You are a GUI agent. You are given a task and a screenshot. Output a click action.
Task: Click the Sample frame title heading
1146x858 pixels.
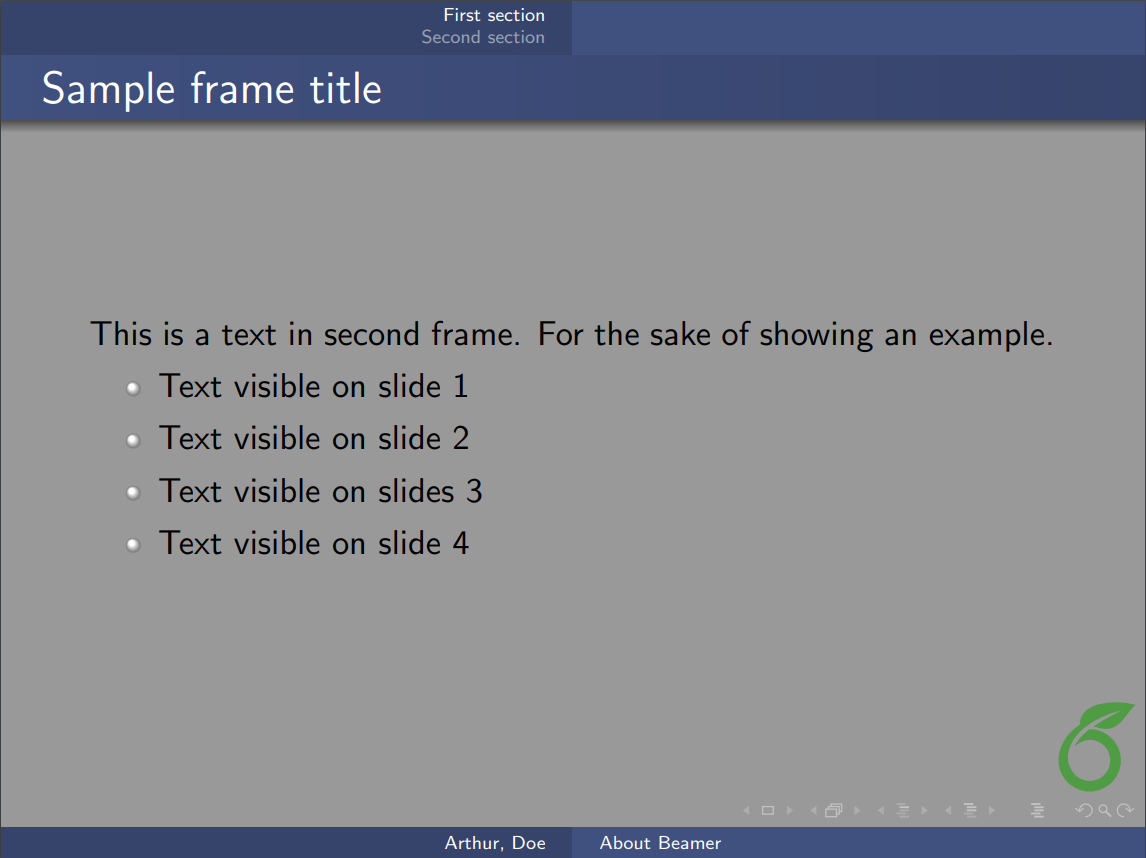point(212,89)
